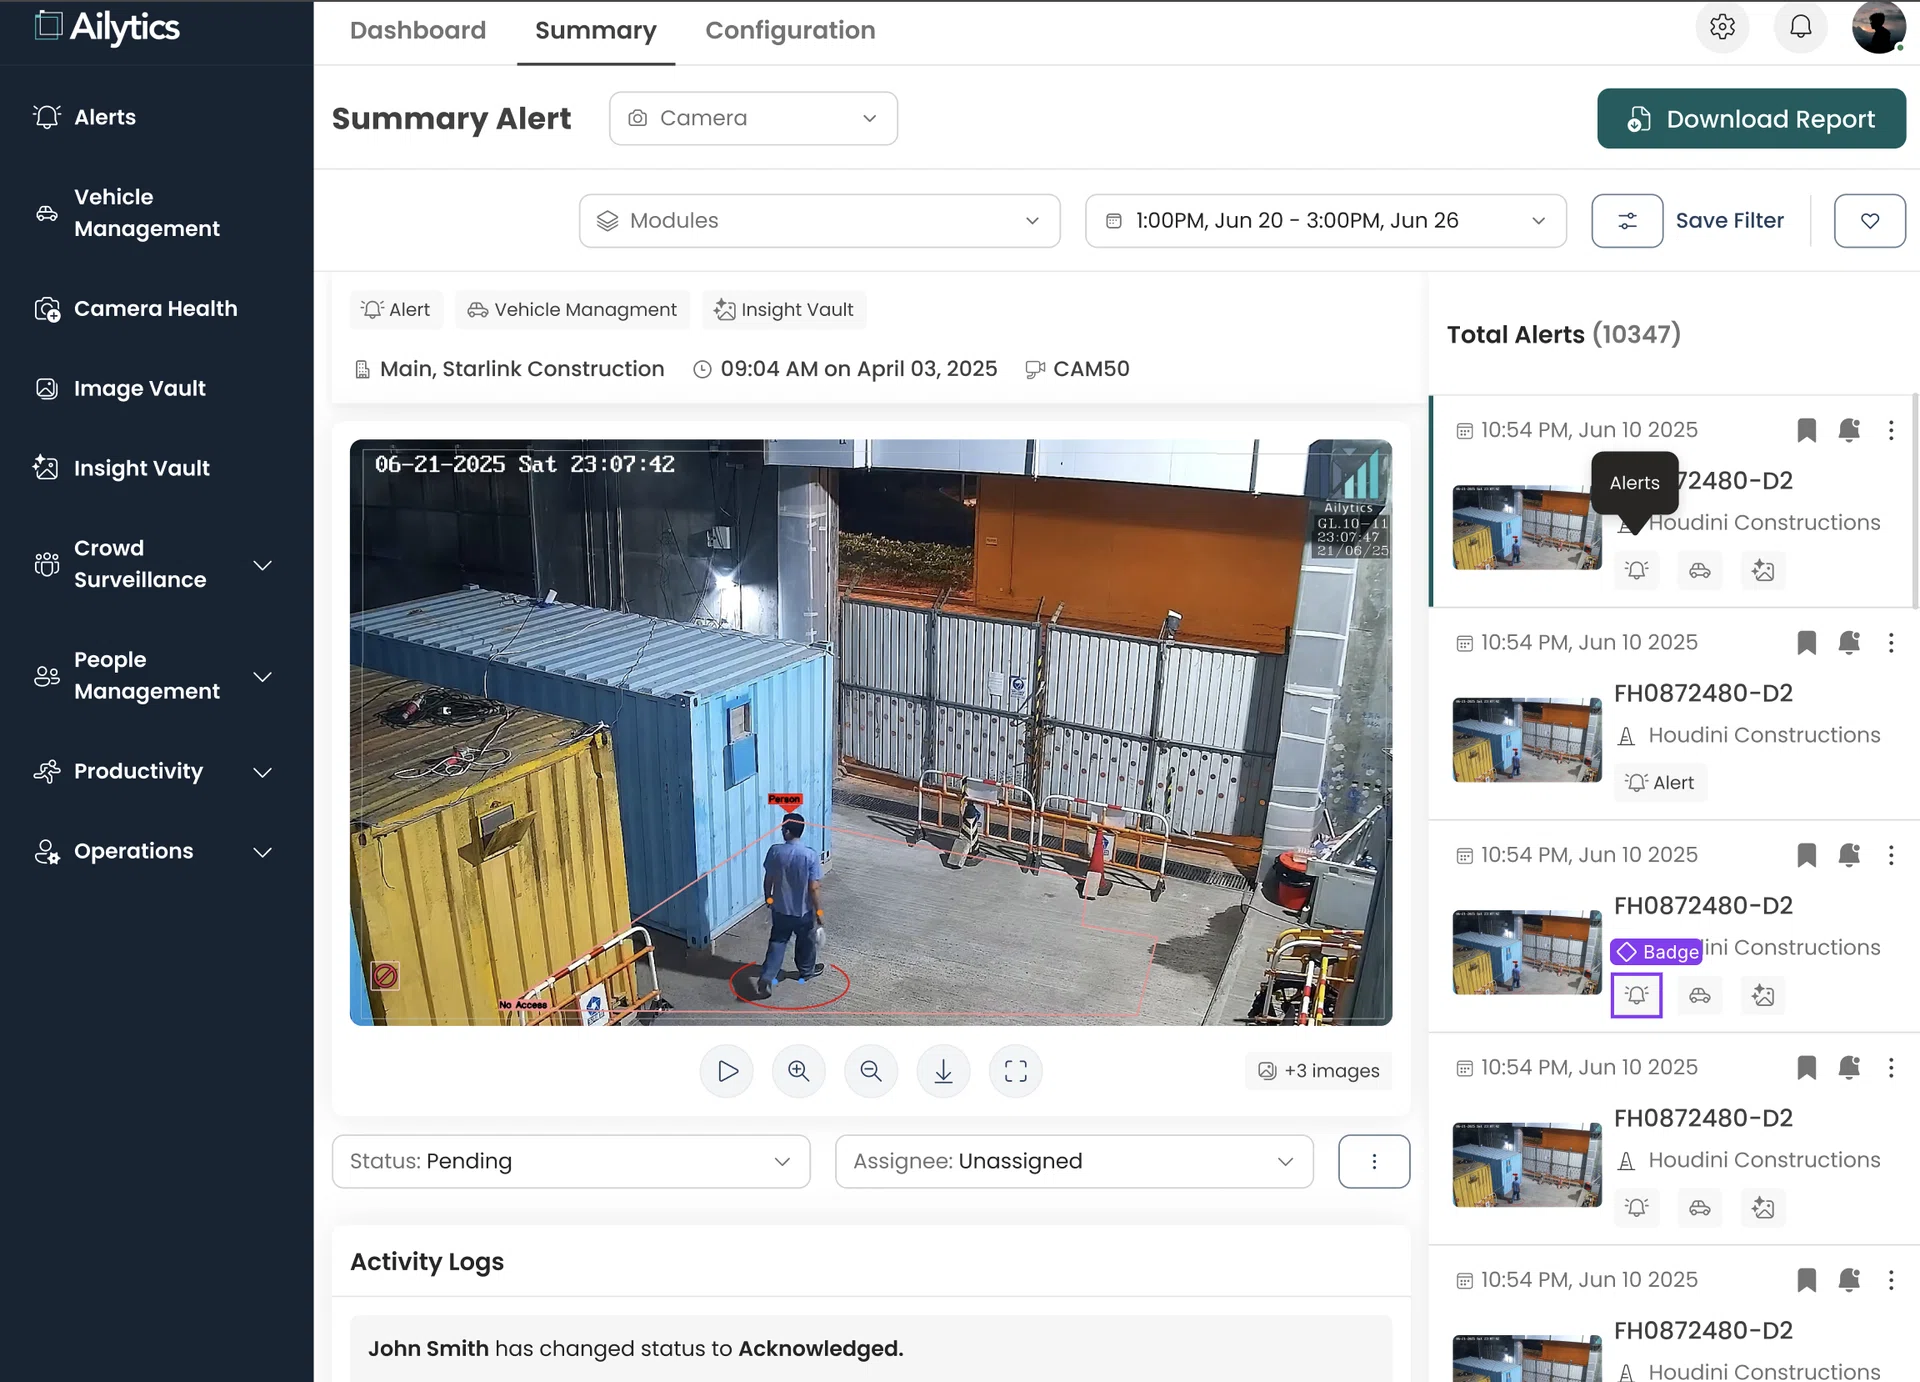Download the camera snapshot image

coord(943,1071)
